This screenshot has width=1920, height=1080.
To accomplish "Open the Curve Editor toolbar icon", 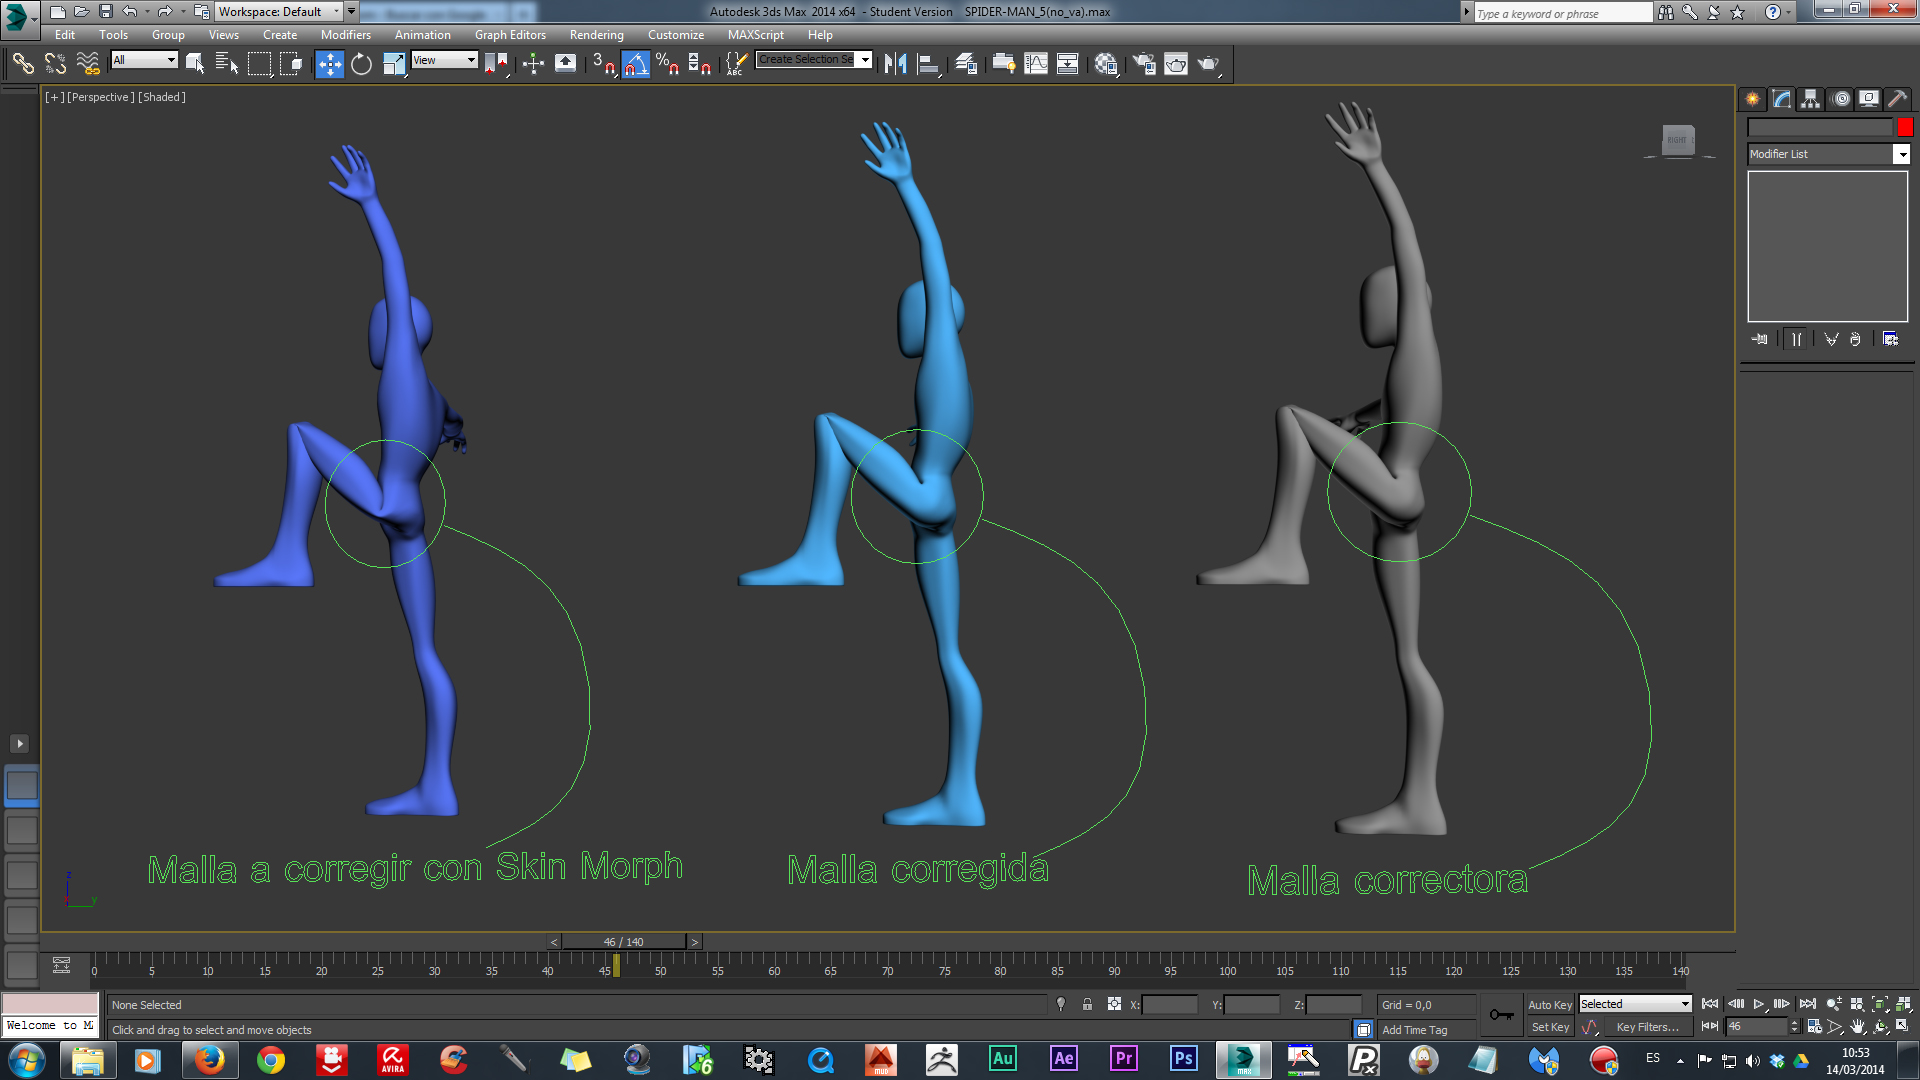I will tap(1036, 64).
